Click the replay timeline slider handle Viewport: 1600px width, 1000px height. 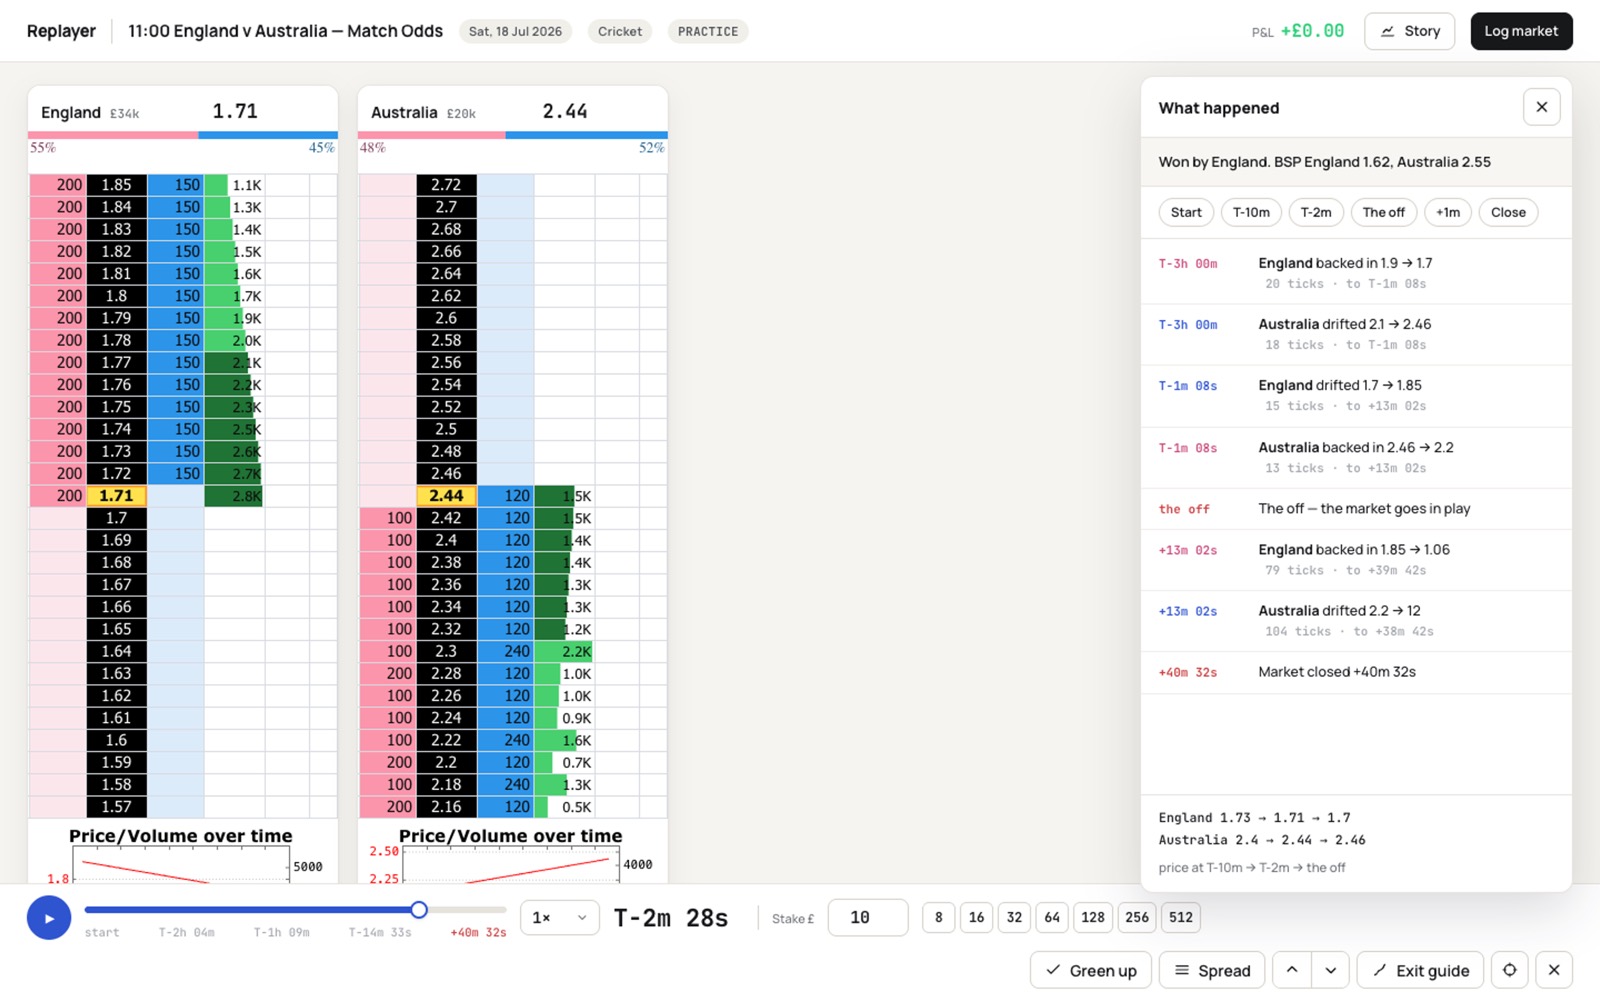click(x=419, y=909)
